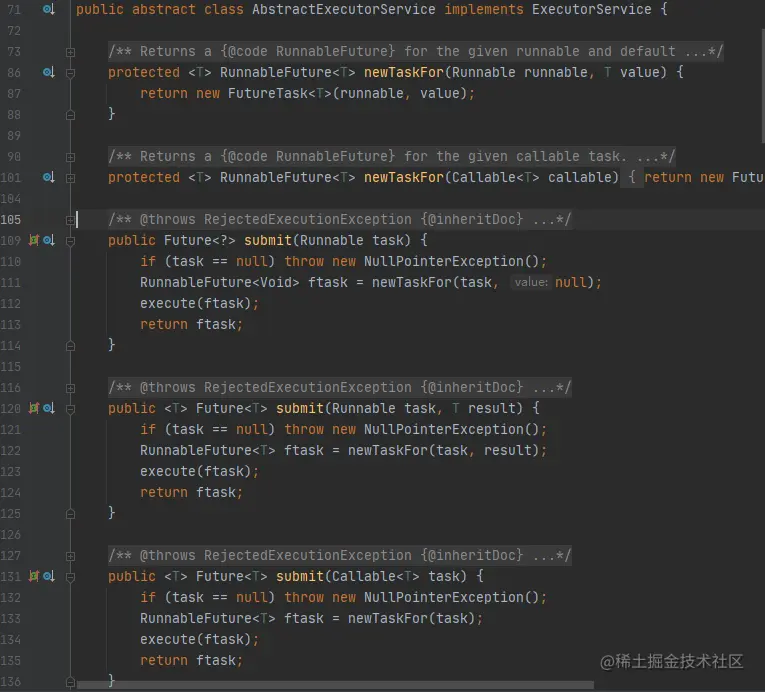The height and width of the screenshot is (692, 765).
Task: Collapse submit(Runnable task) method on line 109
Action: (x=70, y=241)
